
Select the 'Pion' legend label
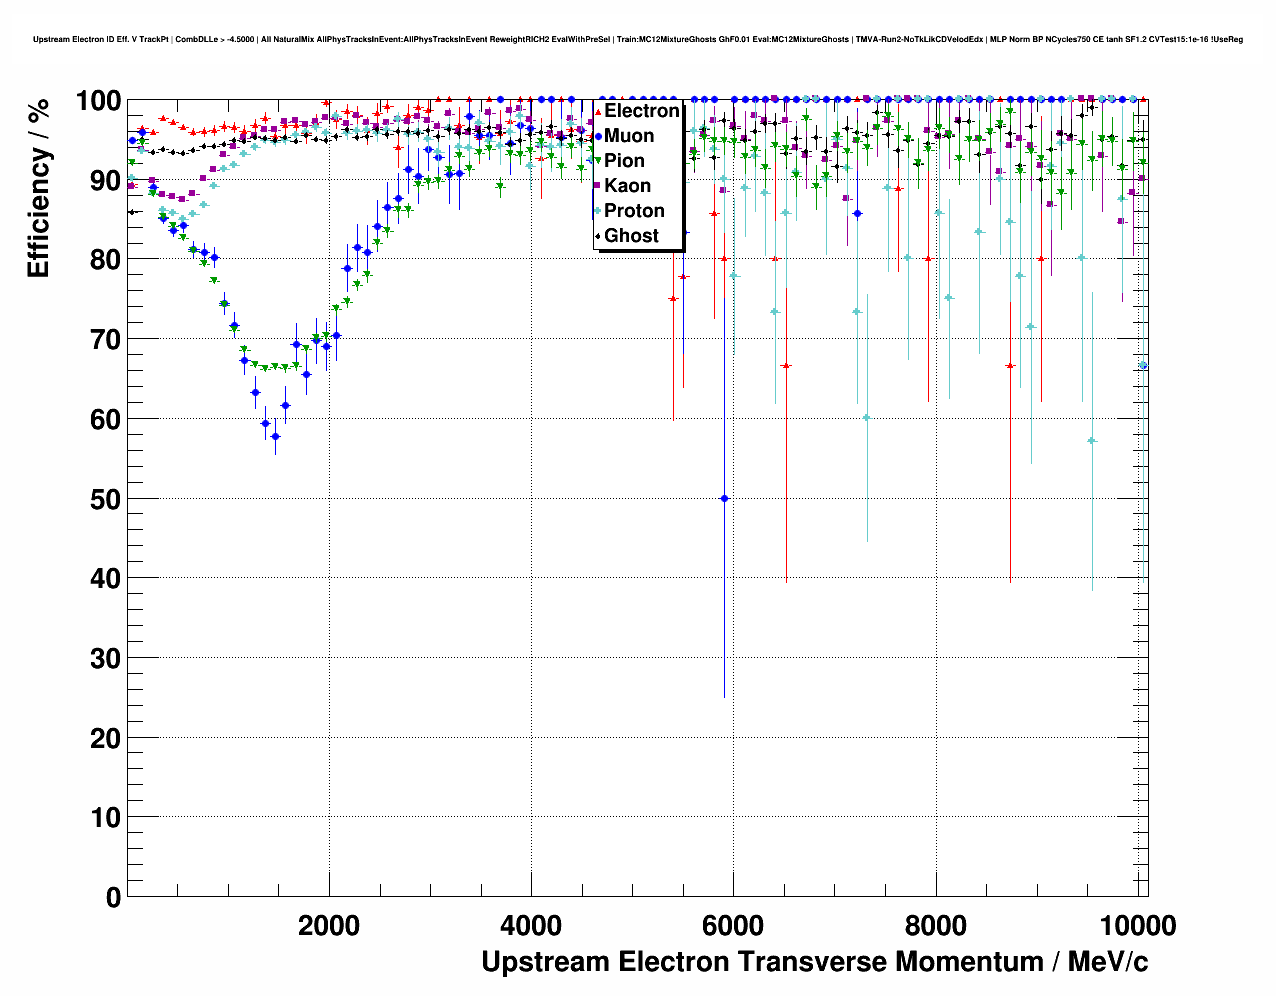tap(624, 161)
